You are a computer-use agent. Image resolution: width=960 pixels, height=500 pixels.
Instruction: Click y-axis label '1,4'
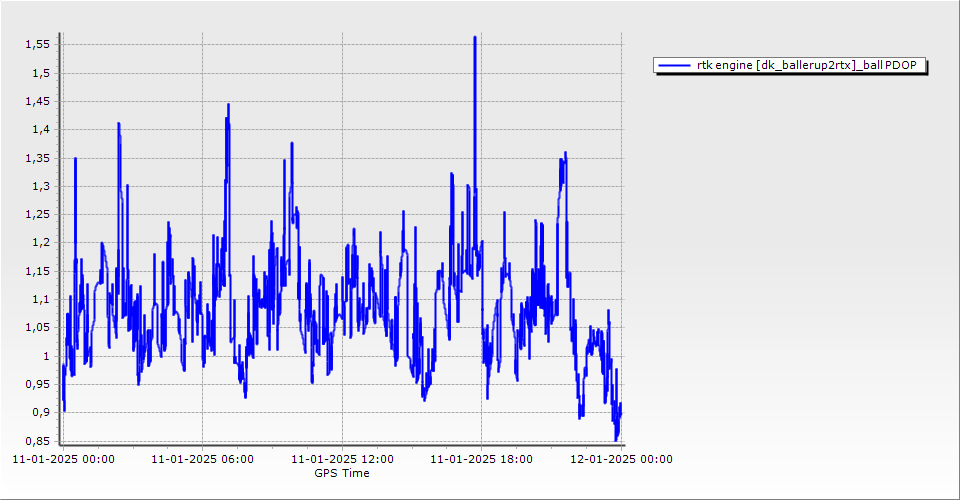[40, 129]
